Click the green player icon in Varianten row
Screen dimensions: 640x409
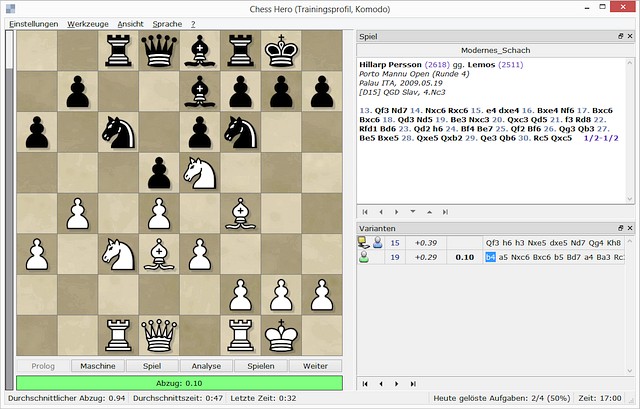pyautogui.click(x=363, y=257)
